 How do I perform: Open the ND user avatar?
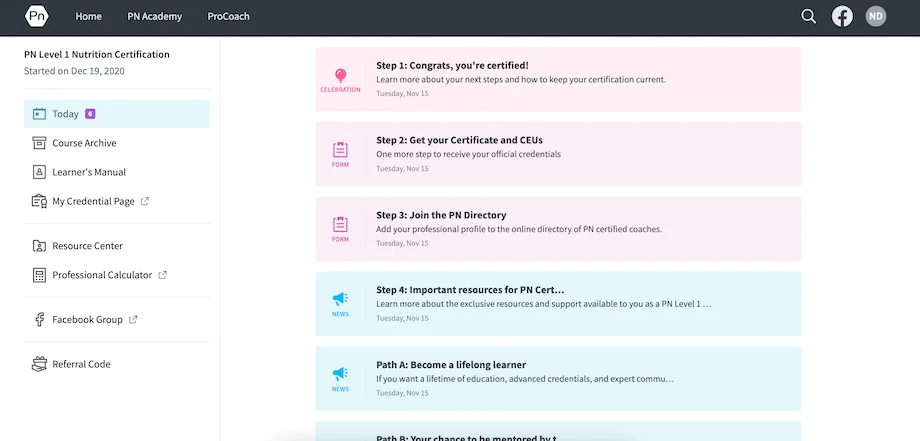click(875, 16)
